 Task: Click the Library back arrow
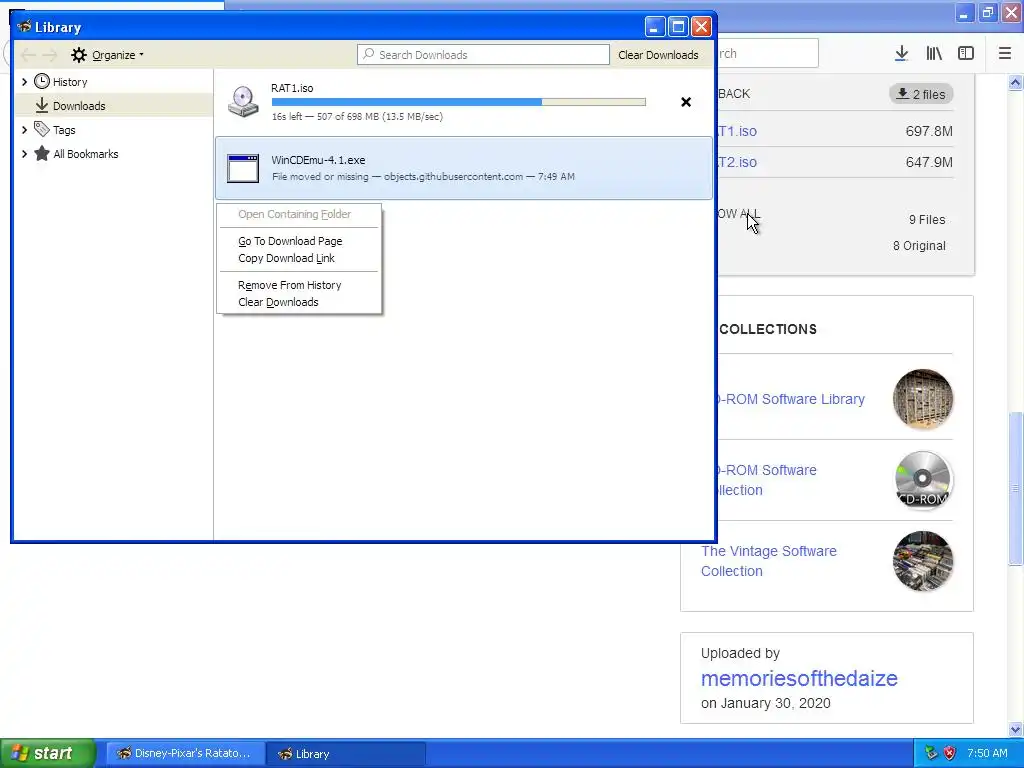click(x=28, y=55)
